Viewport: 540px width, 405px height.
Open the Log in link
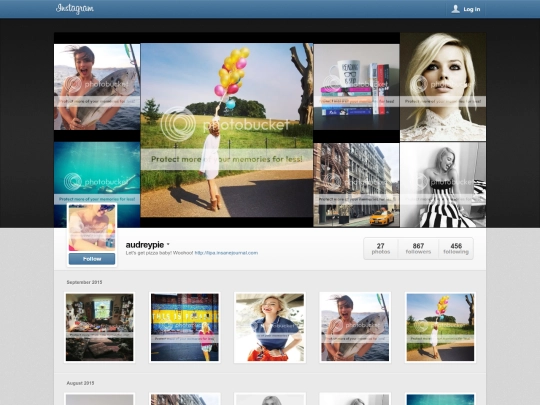471,9
